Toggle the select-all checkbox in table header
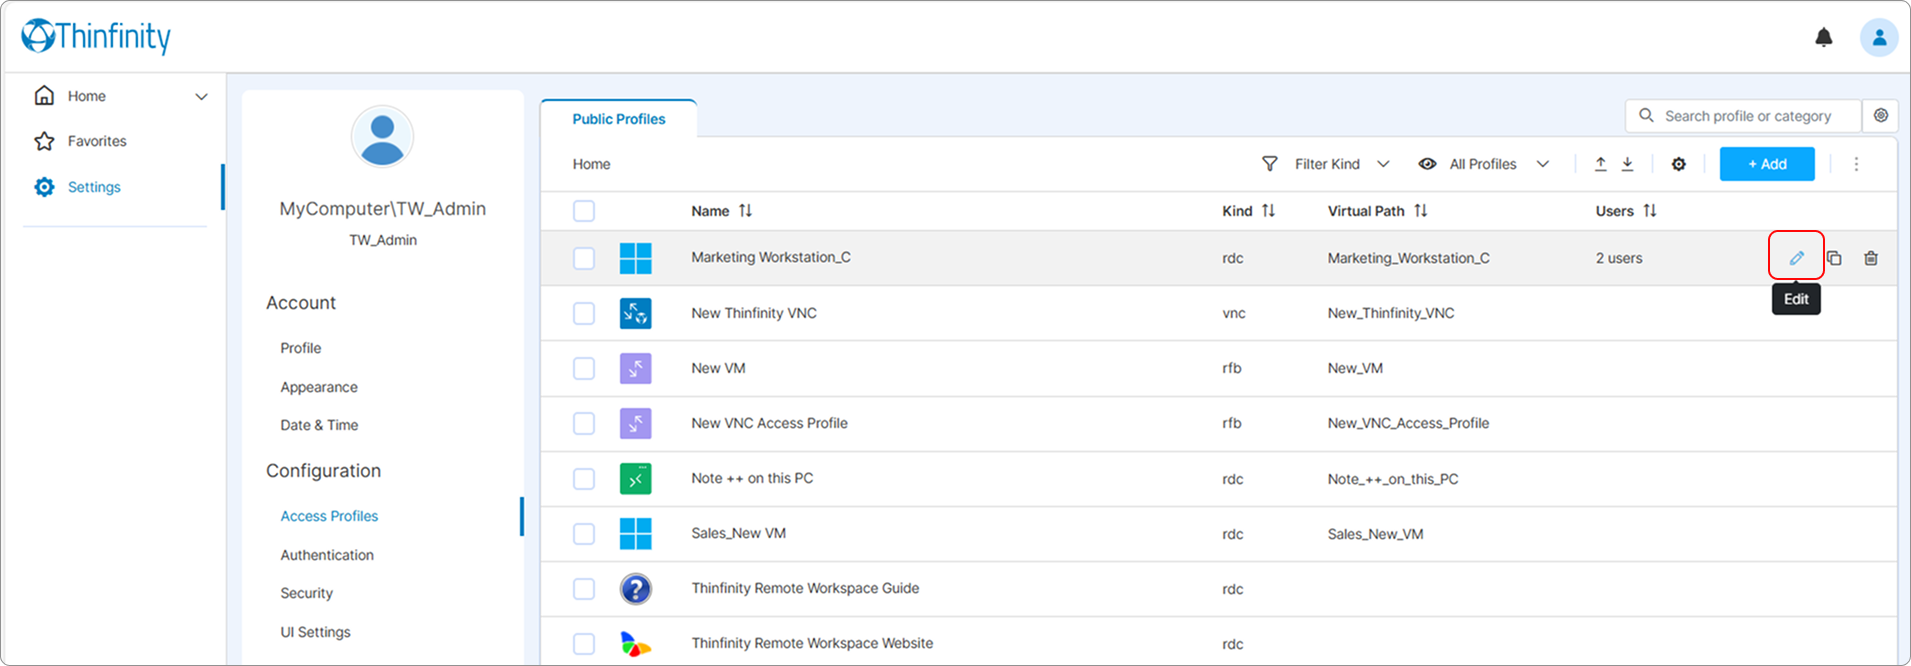The width and height of the screenshot is (1911, 666). pyautogui.click(x=584, y=211)
